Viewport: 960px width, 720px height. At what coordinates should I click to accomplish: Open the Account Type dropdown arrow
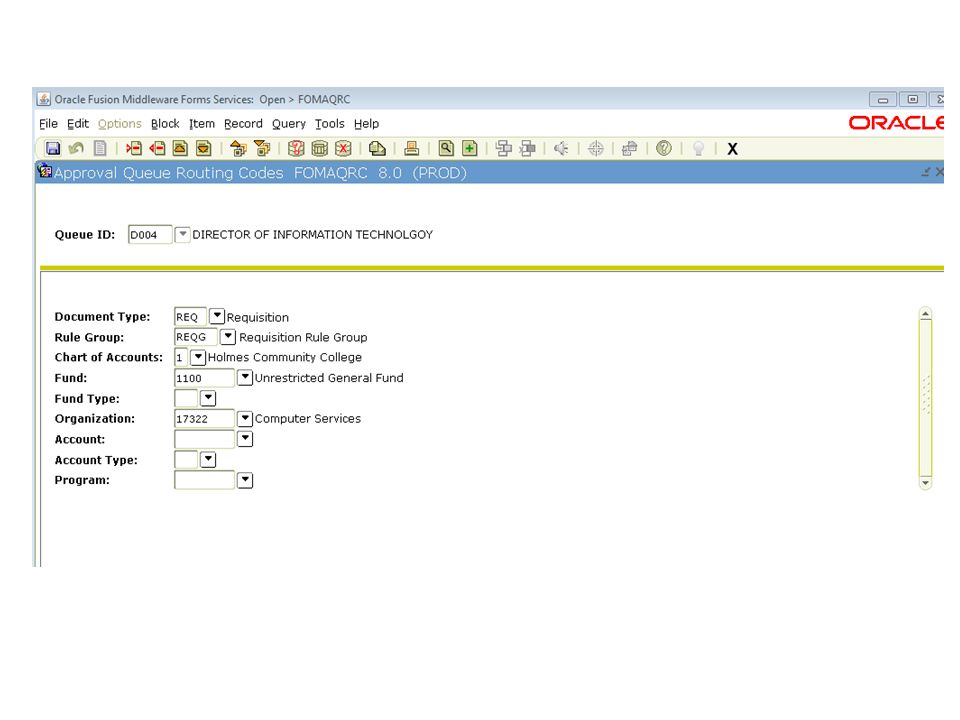[208, 459]
